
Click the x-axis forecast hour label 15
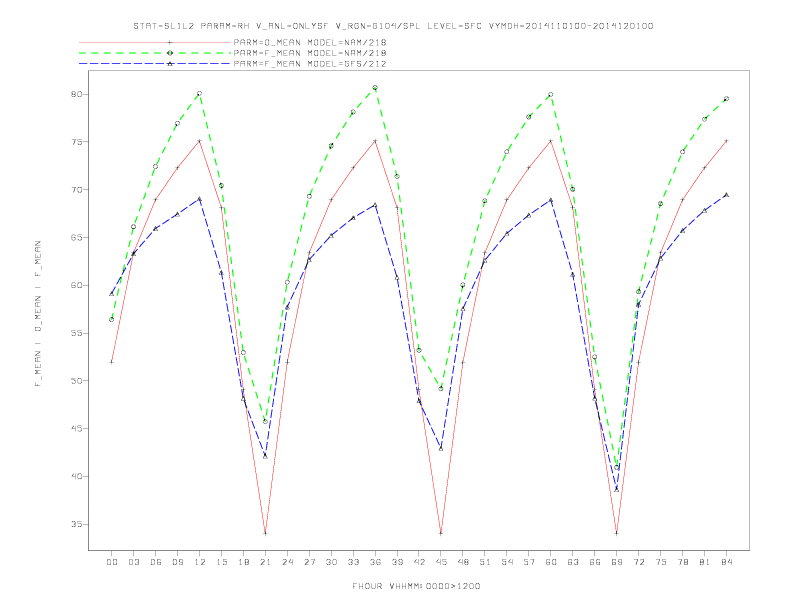click(x=221, y=562)
